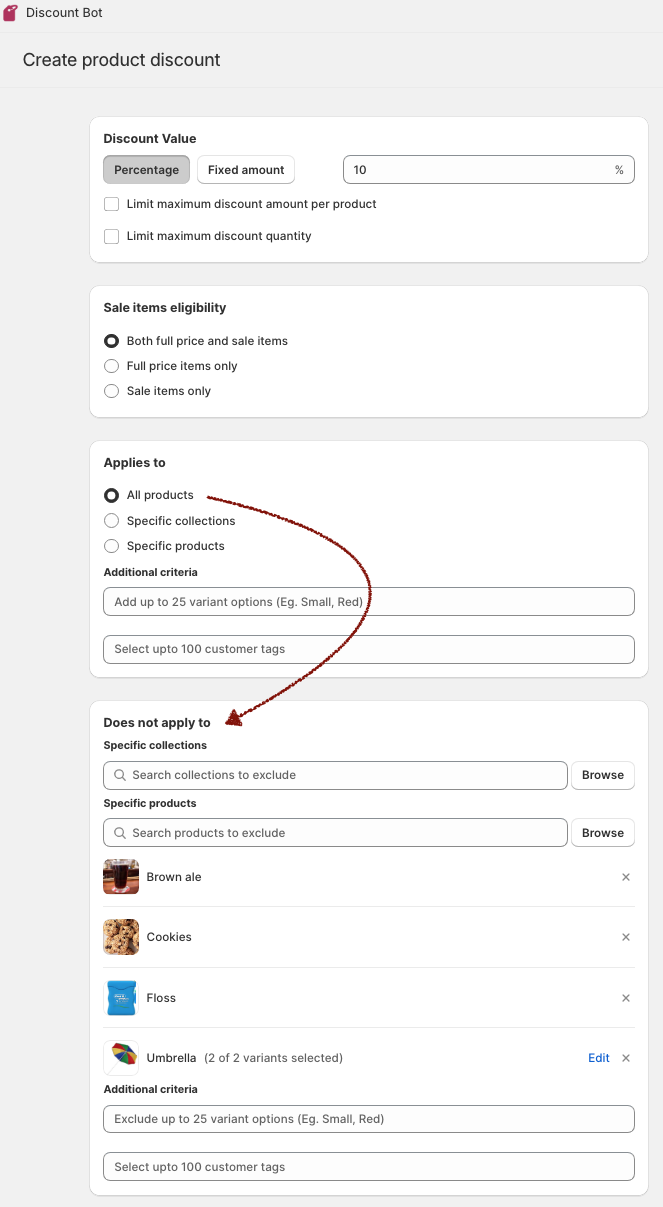
Task: Select Full price items only
Action: pos(112,366)
